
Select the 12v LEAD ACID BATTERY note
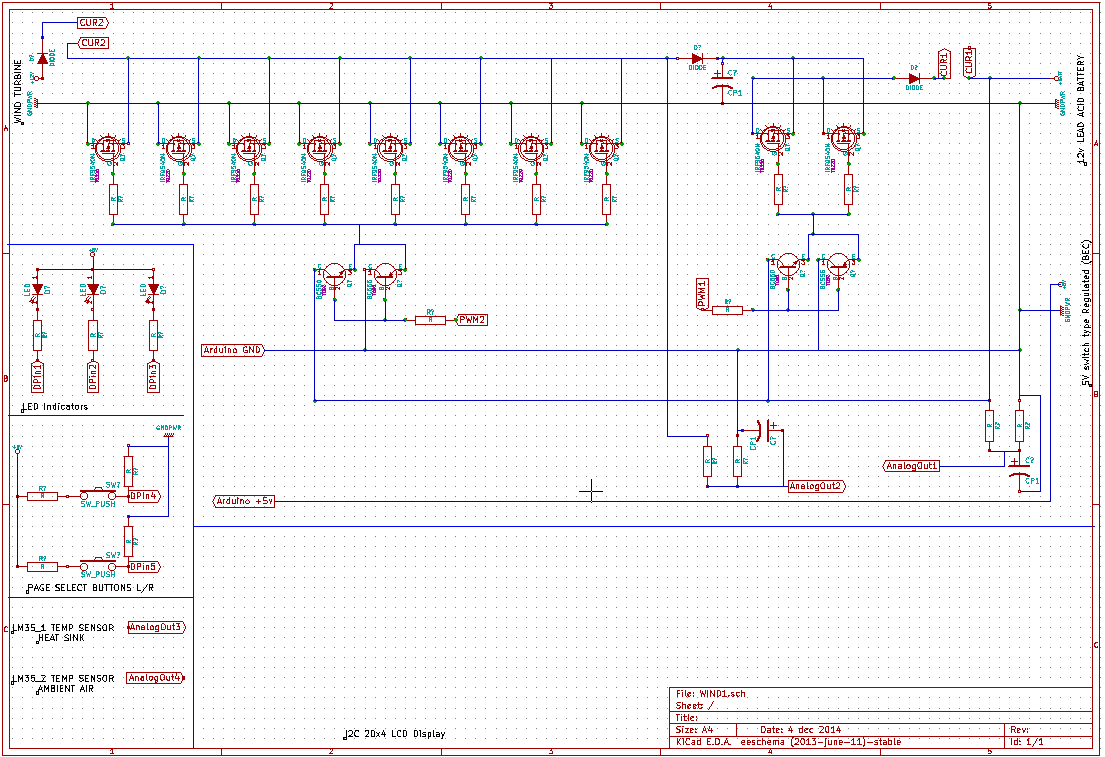(x=1082, y=110)
